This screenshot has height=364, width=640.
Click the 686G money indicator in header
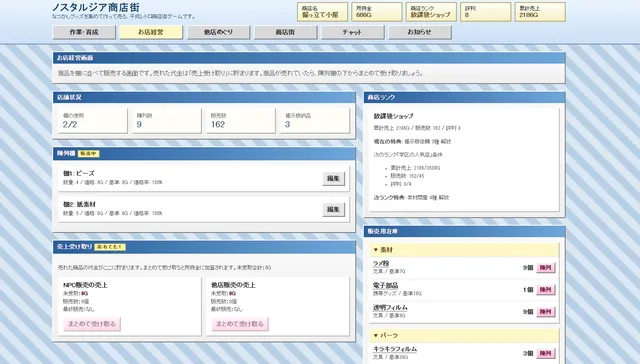pyautogui.click(x=377, y=12)
